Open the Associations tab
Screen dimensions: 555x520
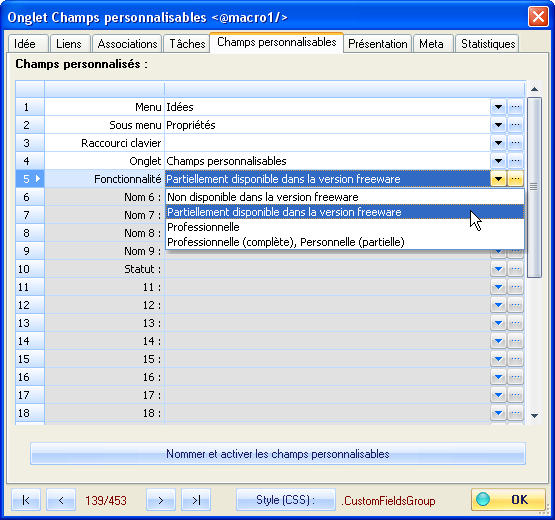click(x=127, y=44)
